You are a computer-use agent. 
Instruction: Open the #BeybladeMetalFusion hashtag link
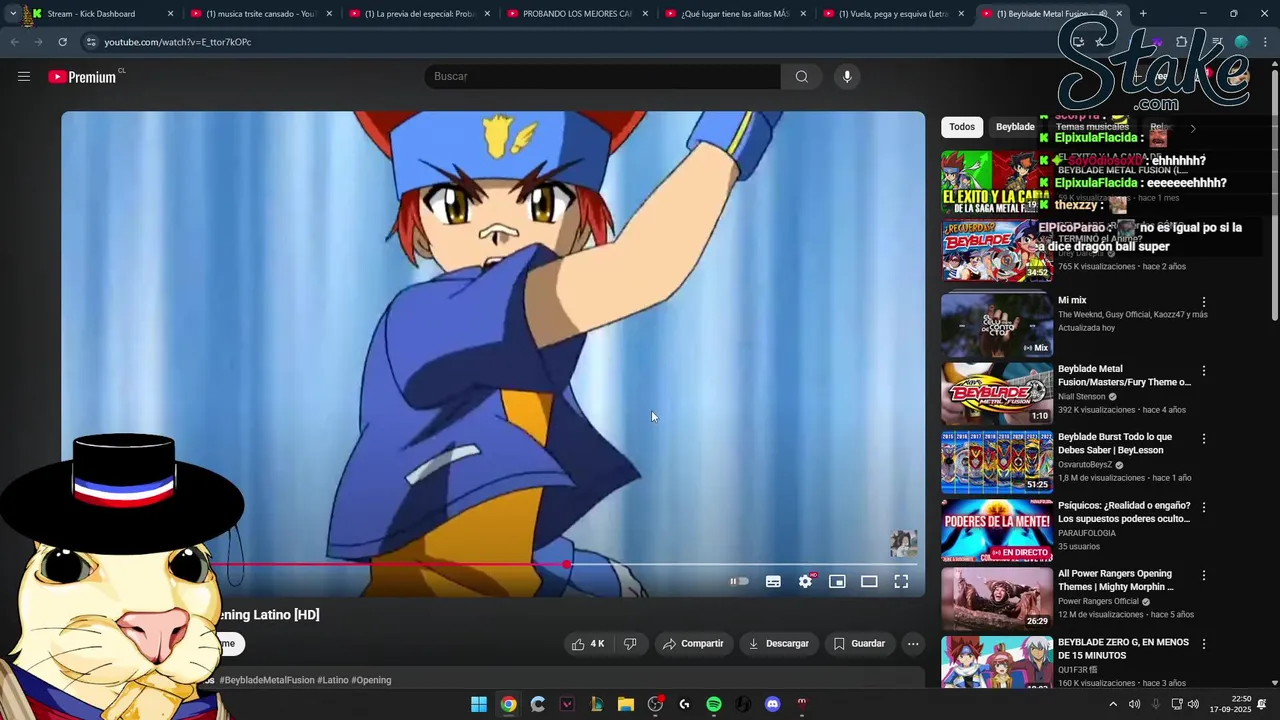point(267,680)
